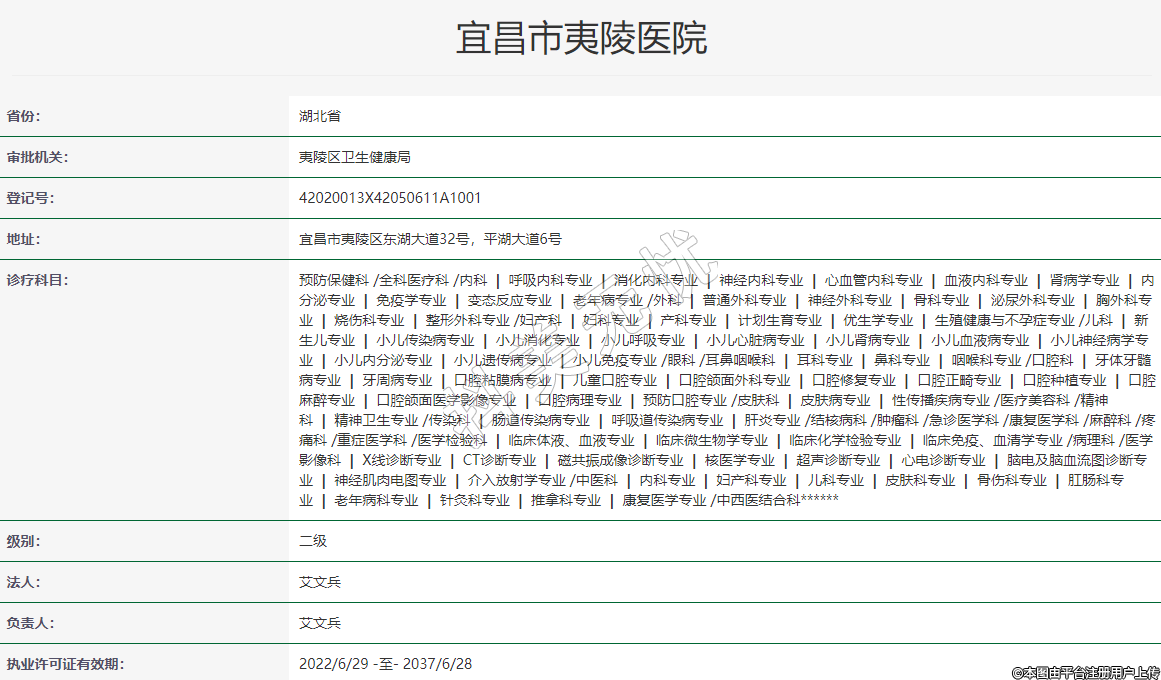1161x680 pixels.
Task: Select the 省份 row label
Action: point(24,116)
